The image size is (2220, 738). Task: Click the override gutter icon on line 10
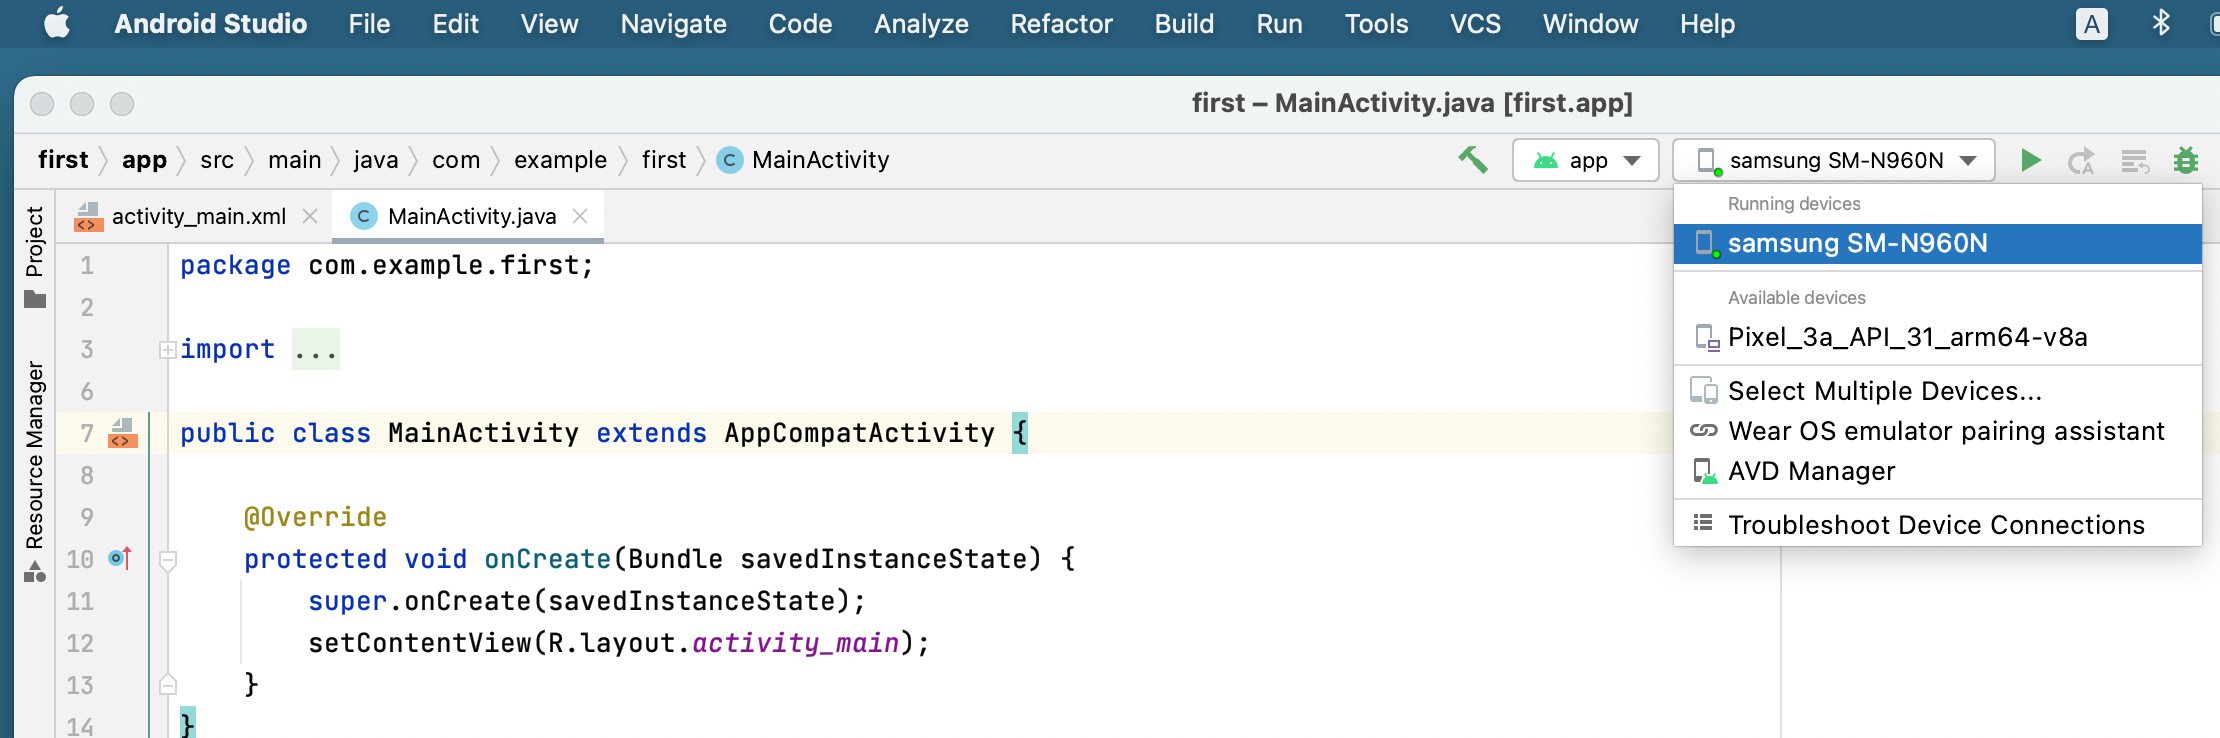point(120,558)
